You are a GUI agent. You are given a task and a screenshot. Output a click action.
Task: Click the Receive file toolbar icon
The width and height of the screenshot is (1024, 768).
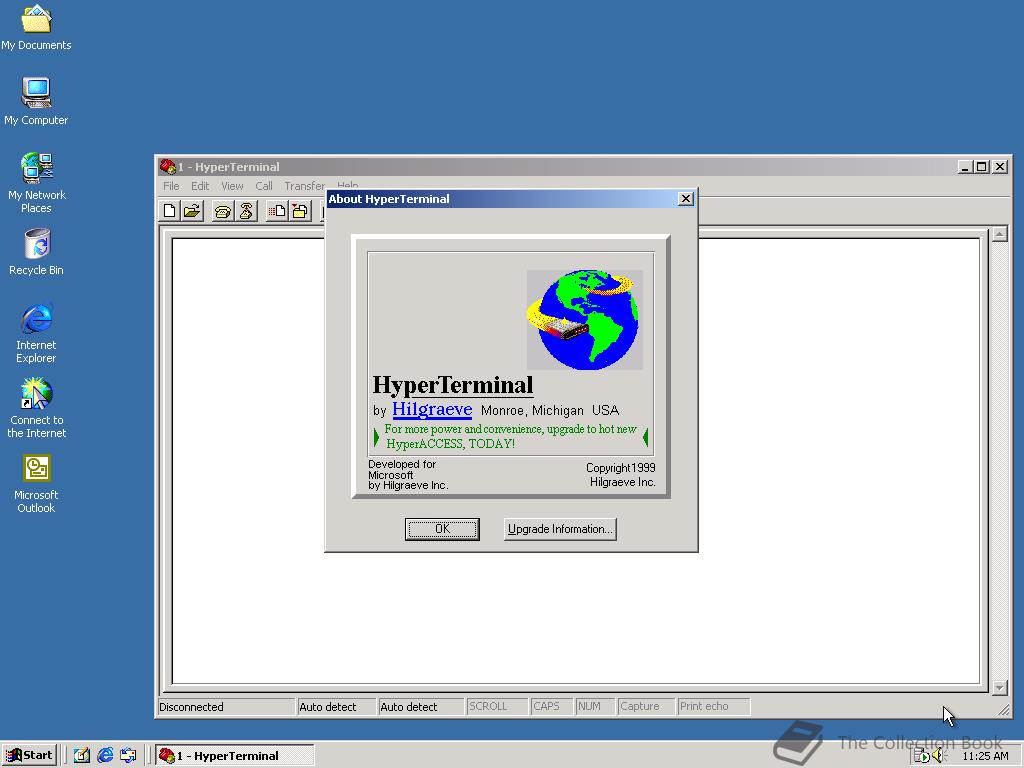tap(300, 211)
